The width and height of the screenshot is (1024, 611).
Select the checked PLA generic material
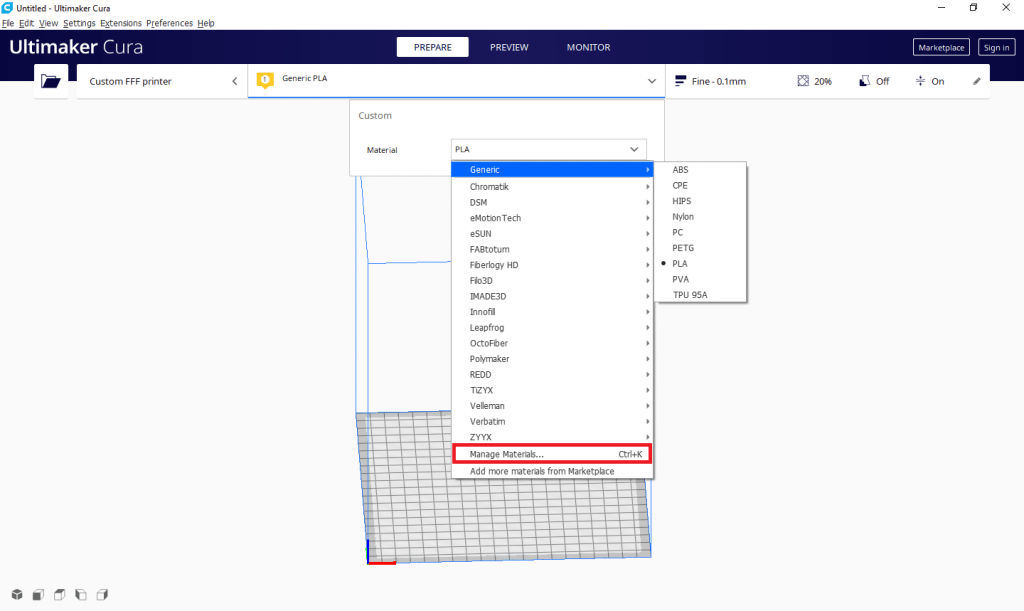[701, 264]
